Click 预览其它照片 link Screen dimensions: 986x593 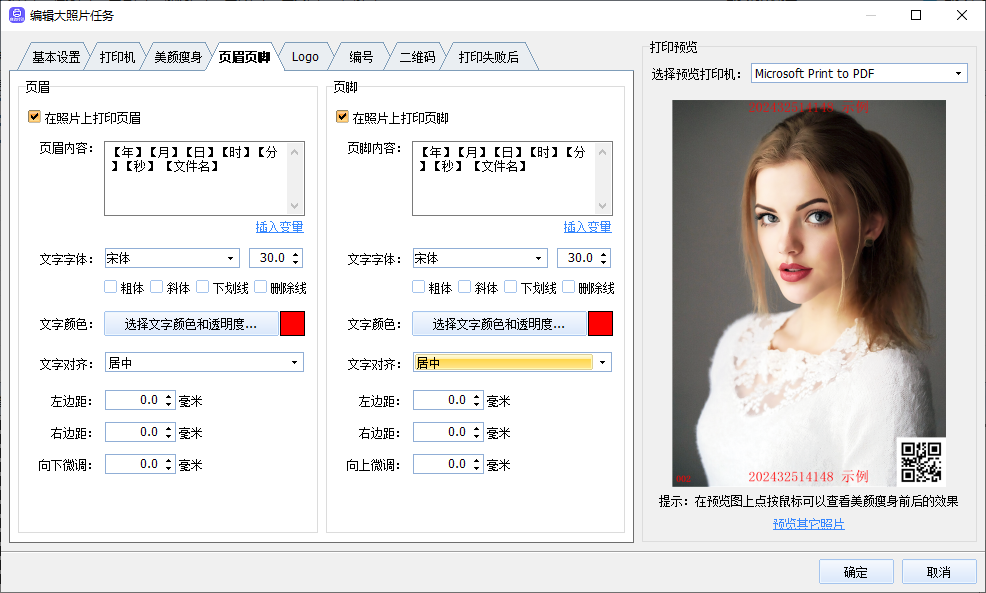coord(808,524)
